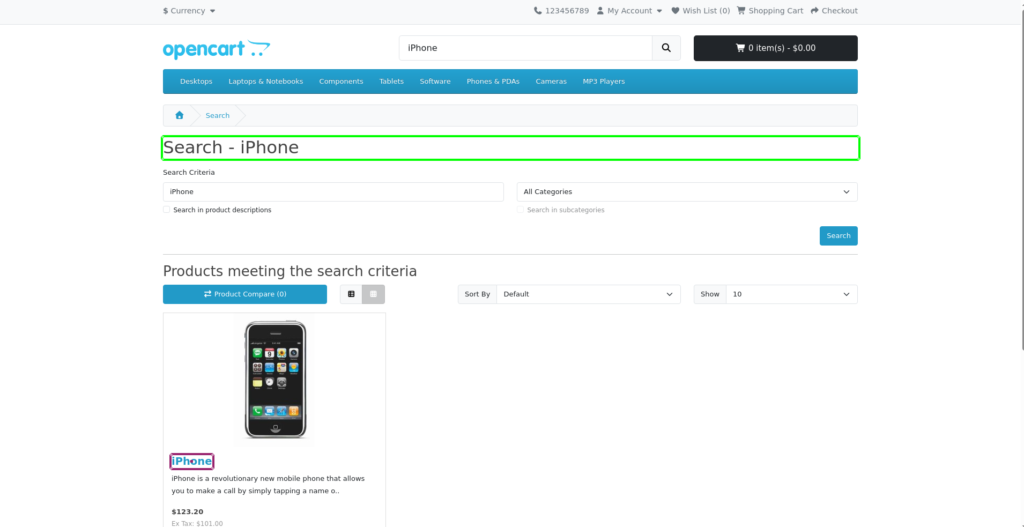Open the Desktops menu
Viewport: 1024px width, 527px height.
pyautogui.click(x=196, y=82)
